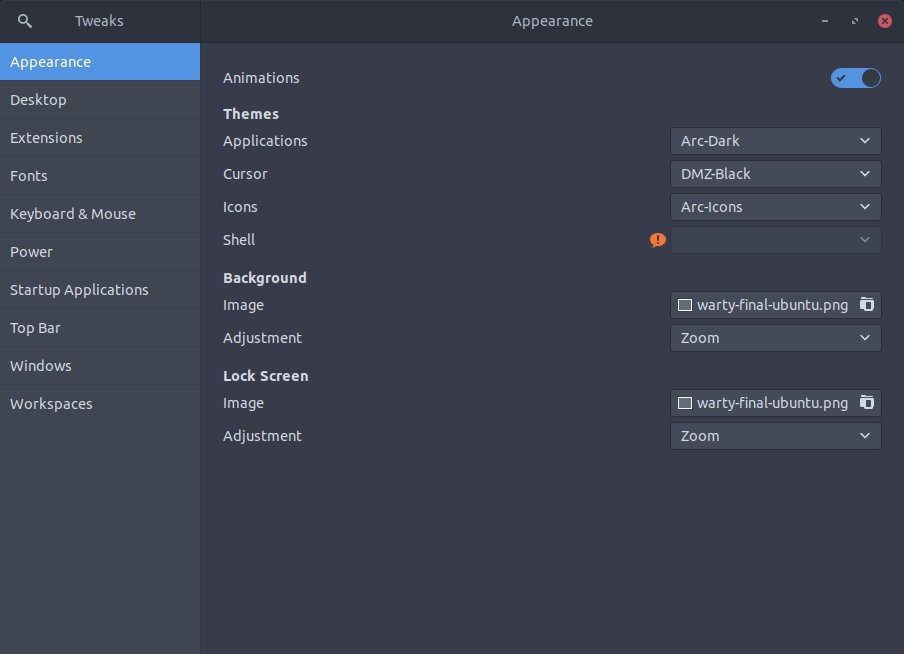Viewport: 904px width, 654px height.
Task: Switch to the Extensions section
Action: (100, 138)
